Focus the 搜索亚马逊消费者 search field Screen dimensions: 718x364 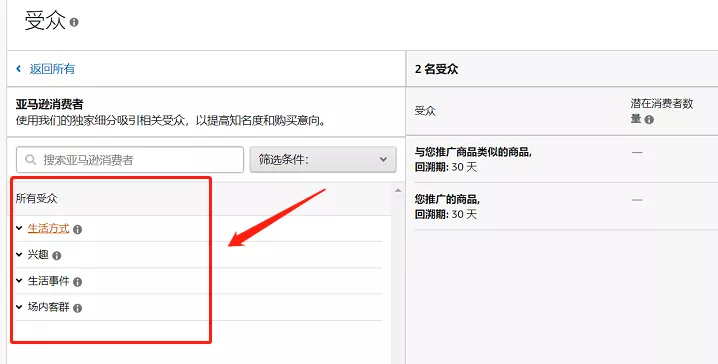pyautogui.click(x=130, y=159)
